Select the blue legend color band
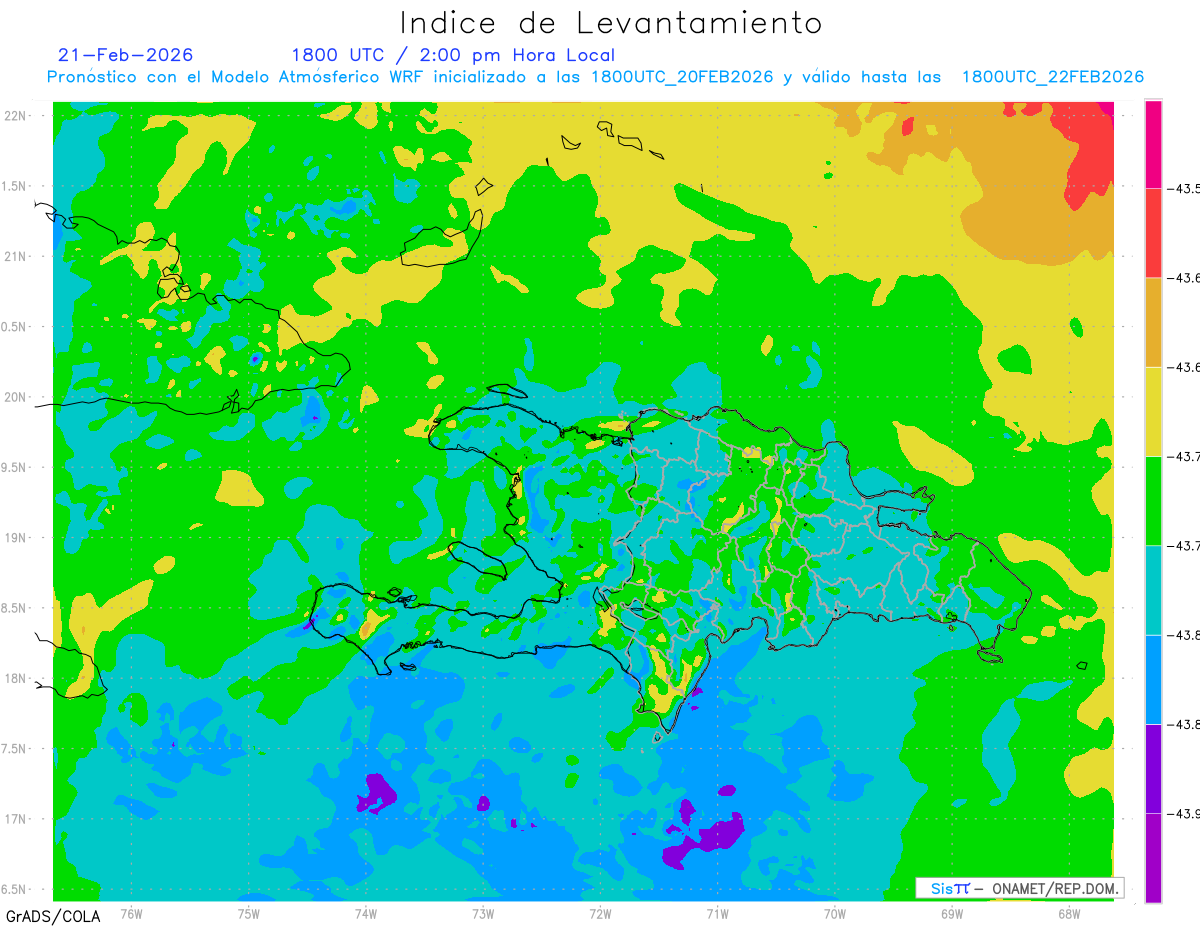Image resolution: width=1200 pixels, height=927 pixels. click(x=1153, y=679)
